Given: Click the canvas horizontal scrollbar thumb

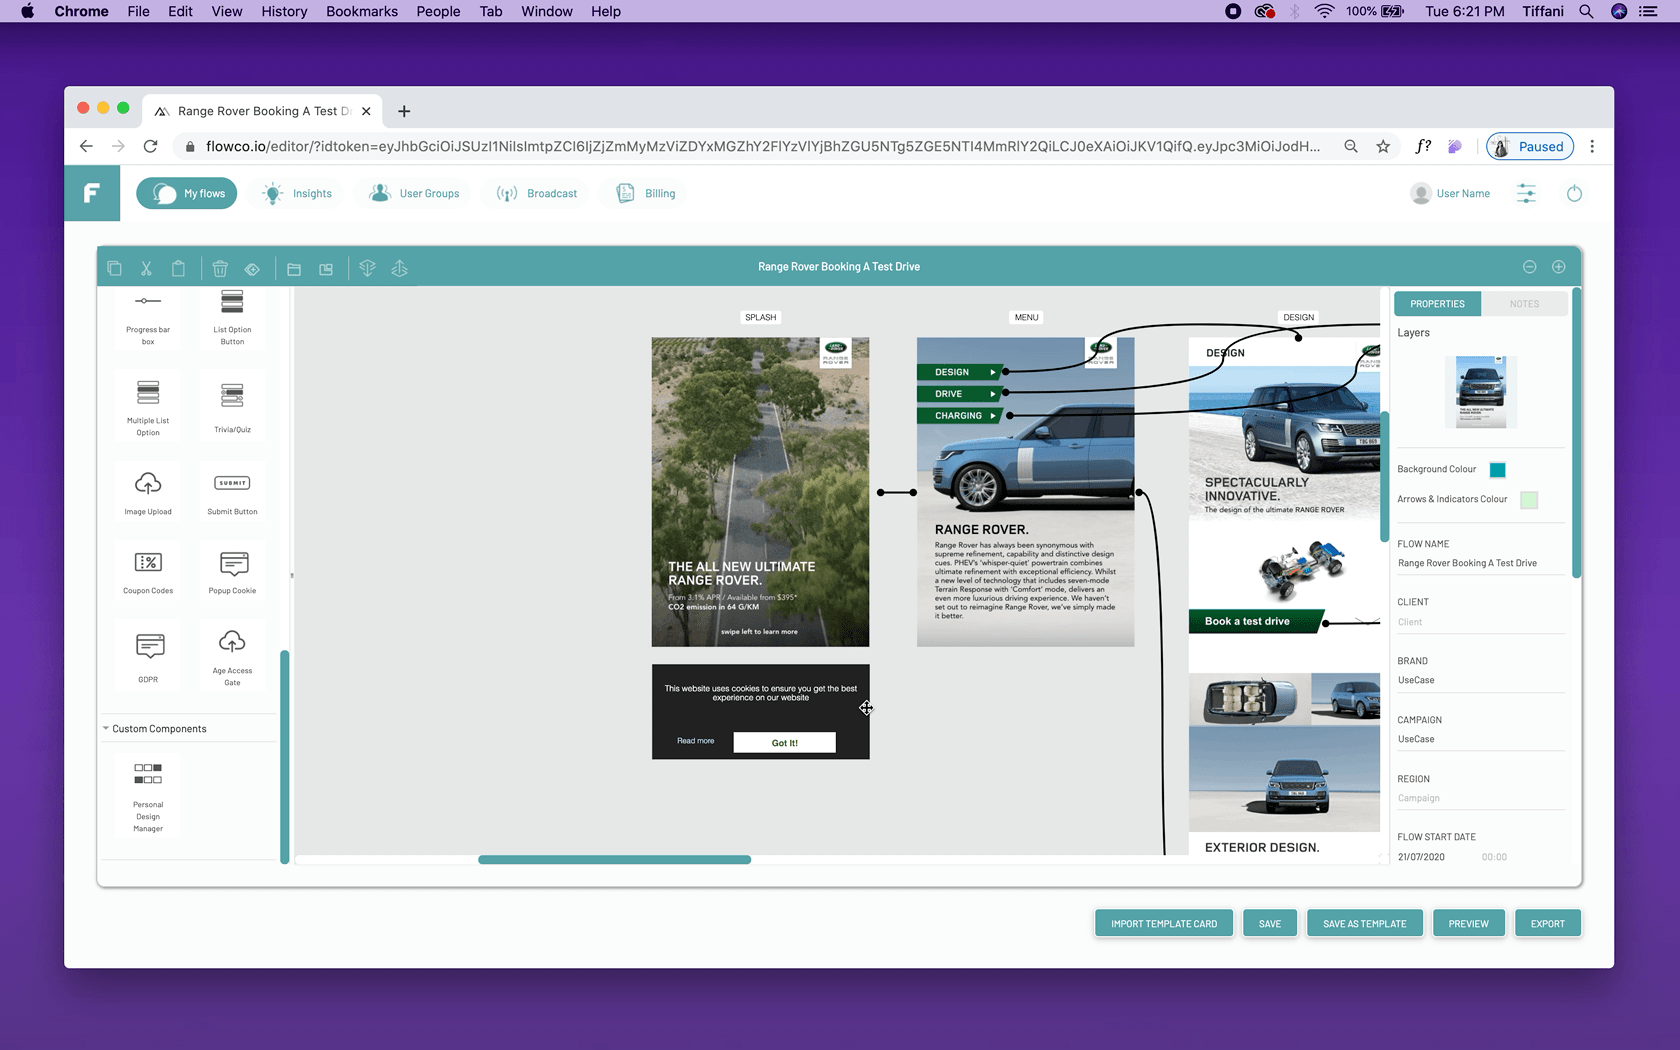Looking at the screenshot, I should click(614, 860).
